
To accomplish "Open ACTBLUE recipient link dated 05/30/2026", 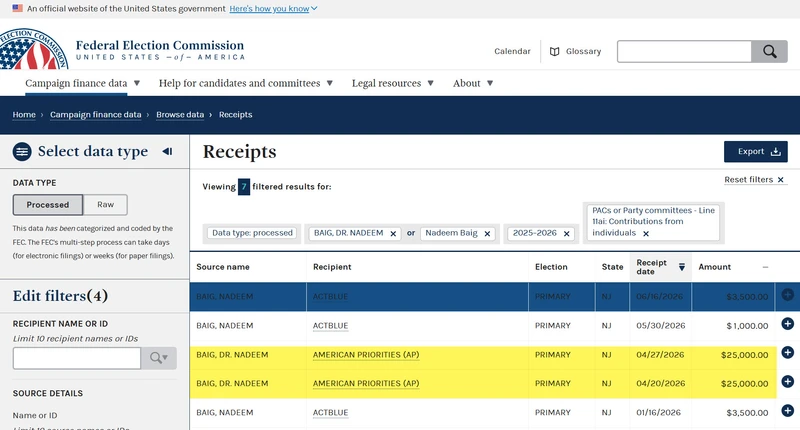I will [331, 326].
